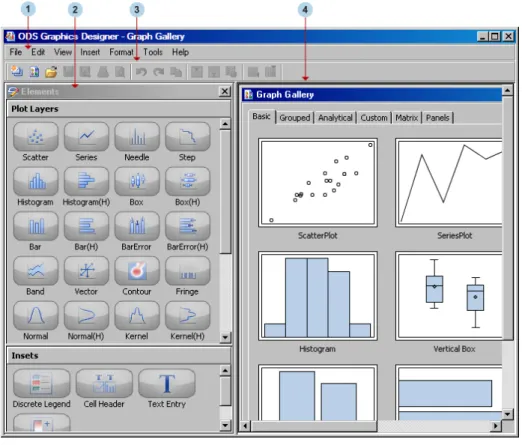The width and height of the screenshot is (522, 445).
Task: Select the Normal(H) curve layer
Action: pyautogui.click(x=86, y=315)
